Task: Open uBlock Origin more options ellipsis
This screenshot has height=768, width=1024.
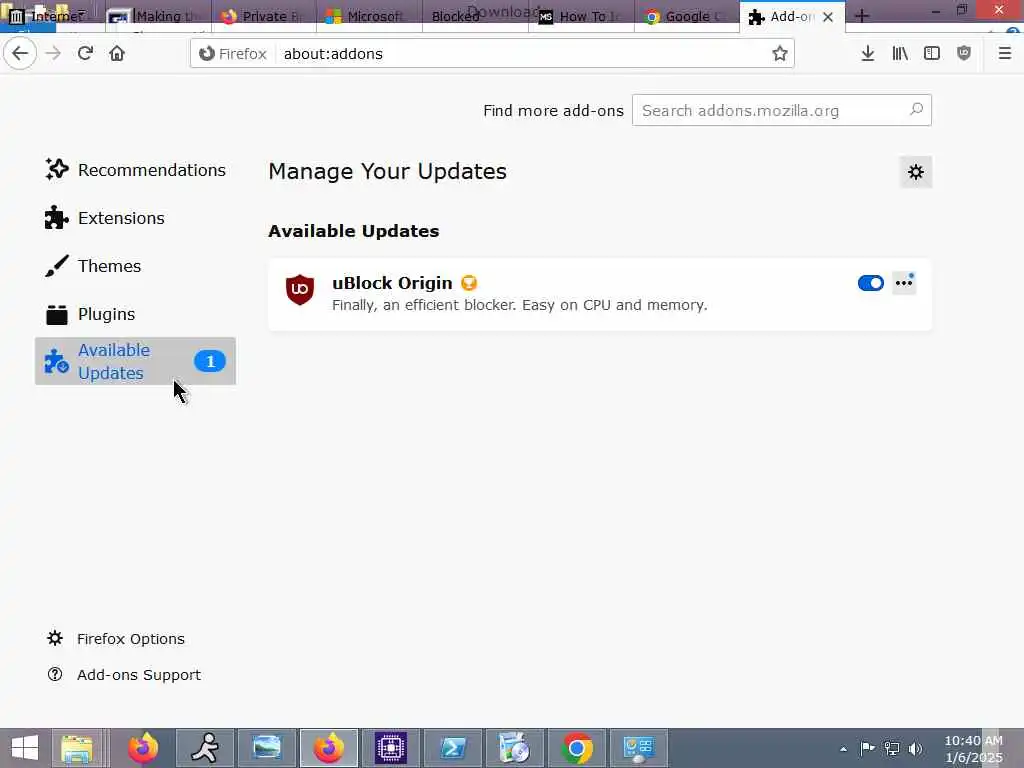Action: click(904, 283)
